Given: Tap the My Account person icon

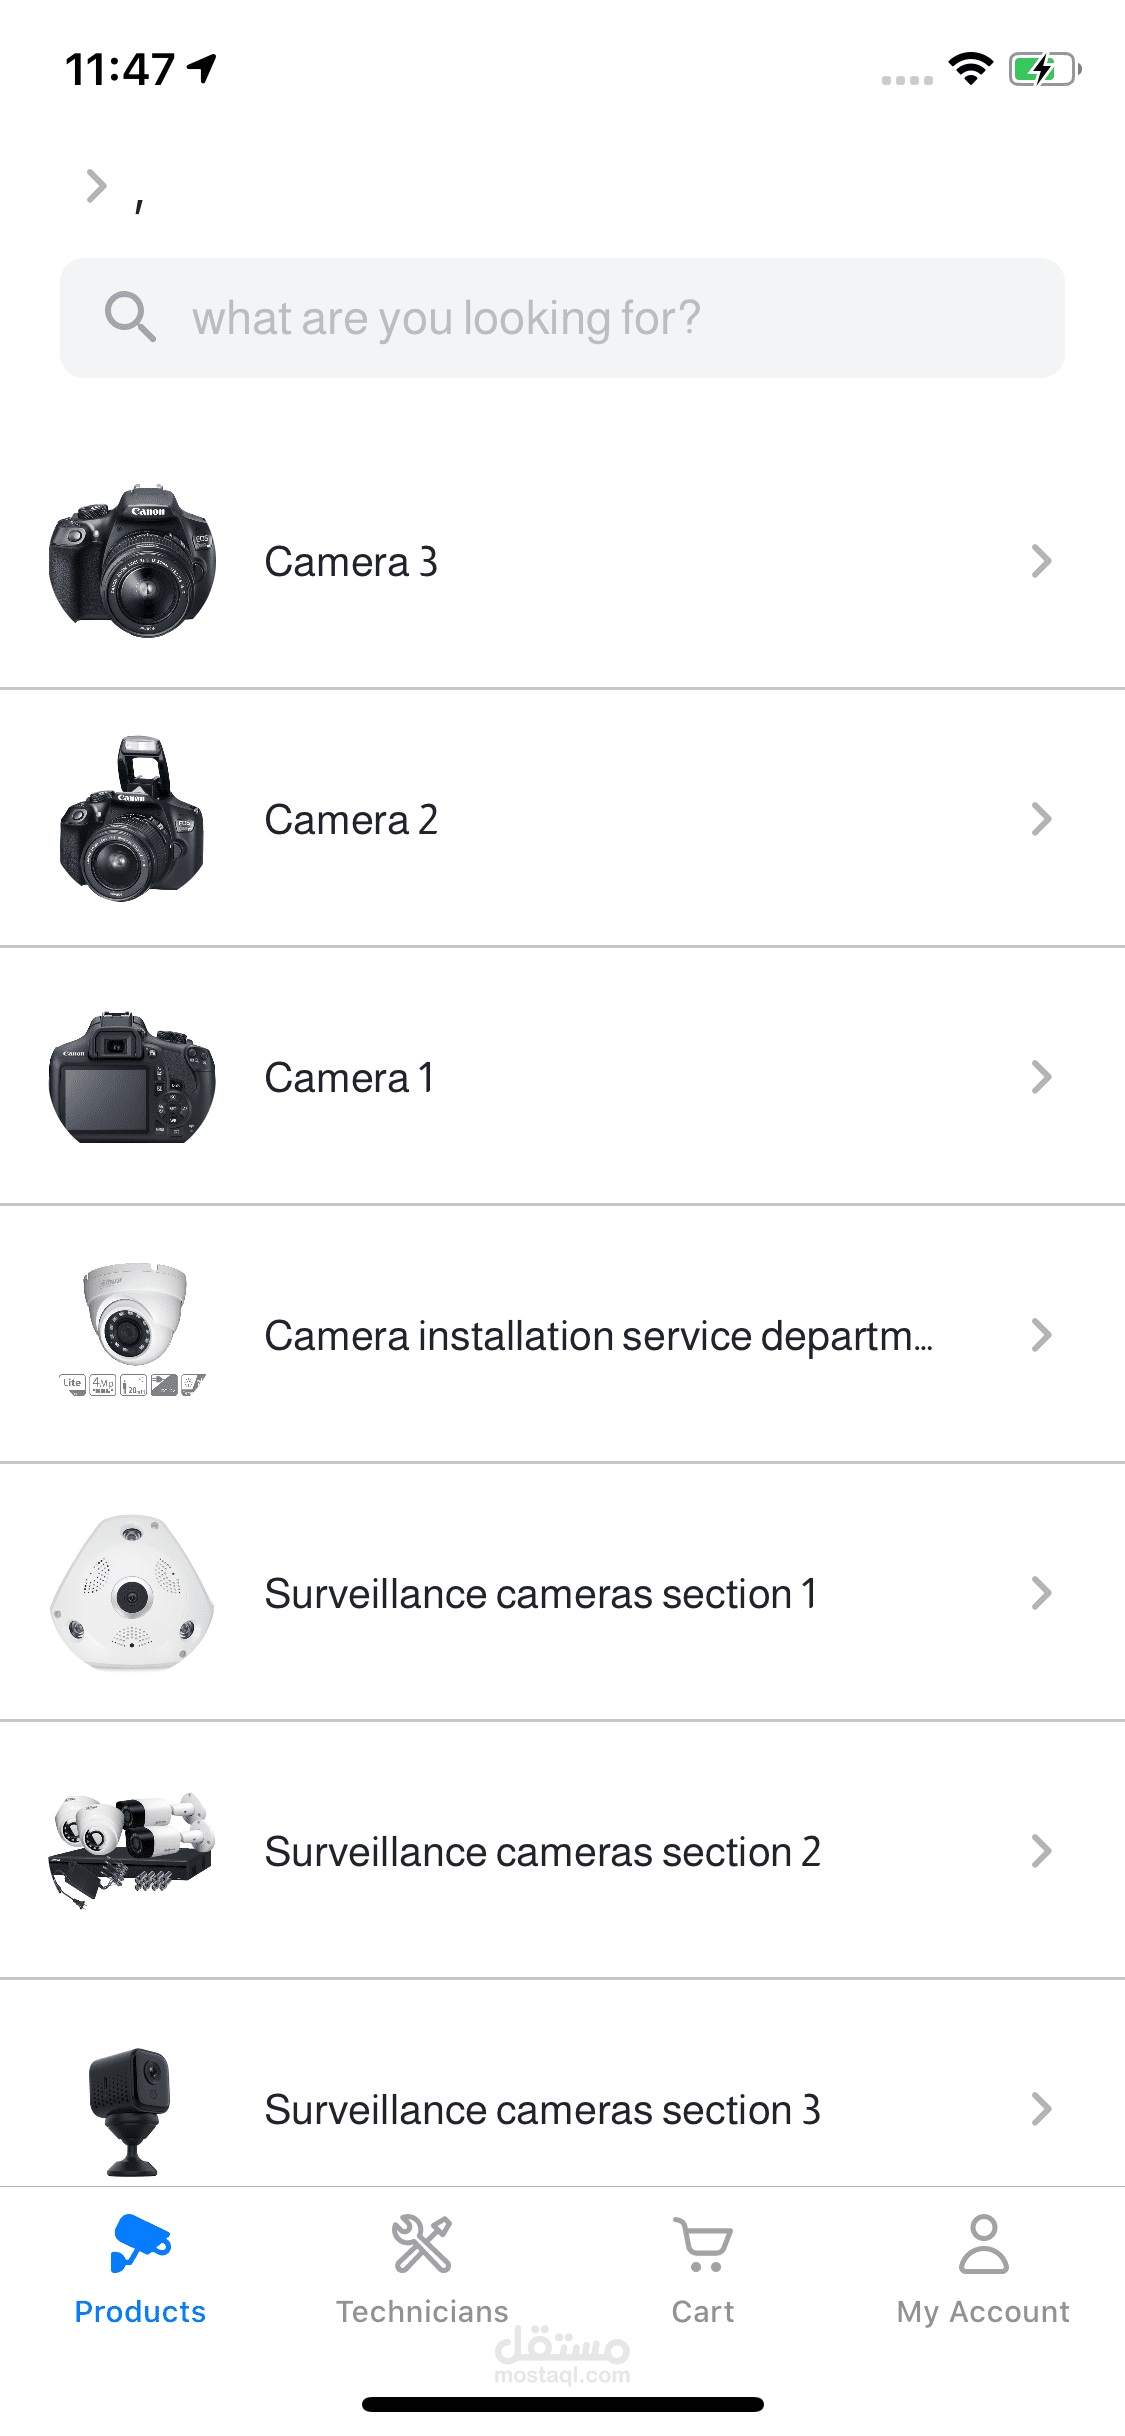Looking at the screenshot, I should tap(984, 2245).
